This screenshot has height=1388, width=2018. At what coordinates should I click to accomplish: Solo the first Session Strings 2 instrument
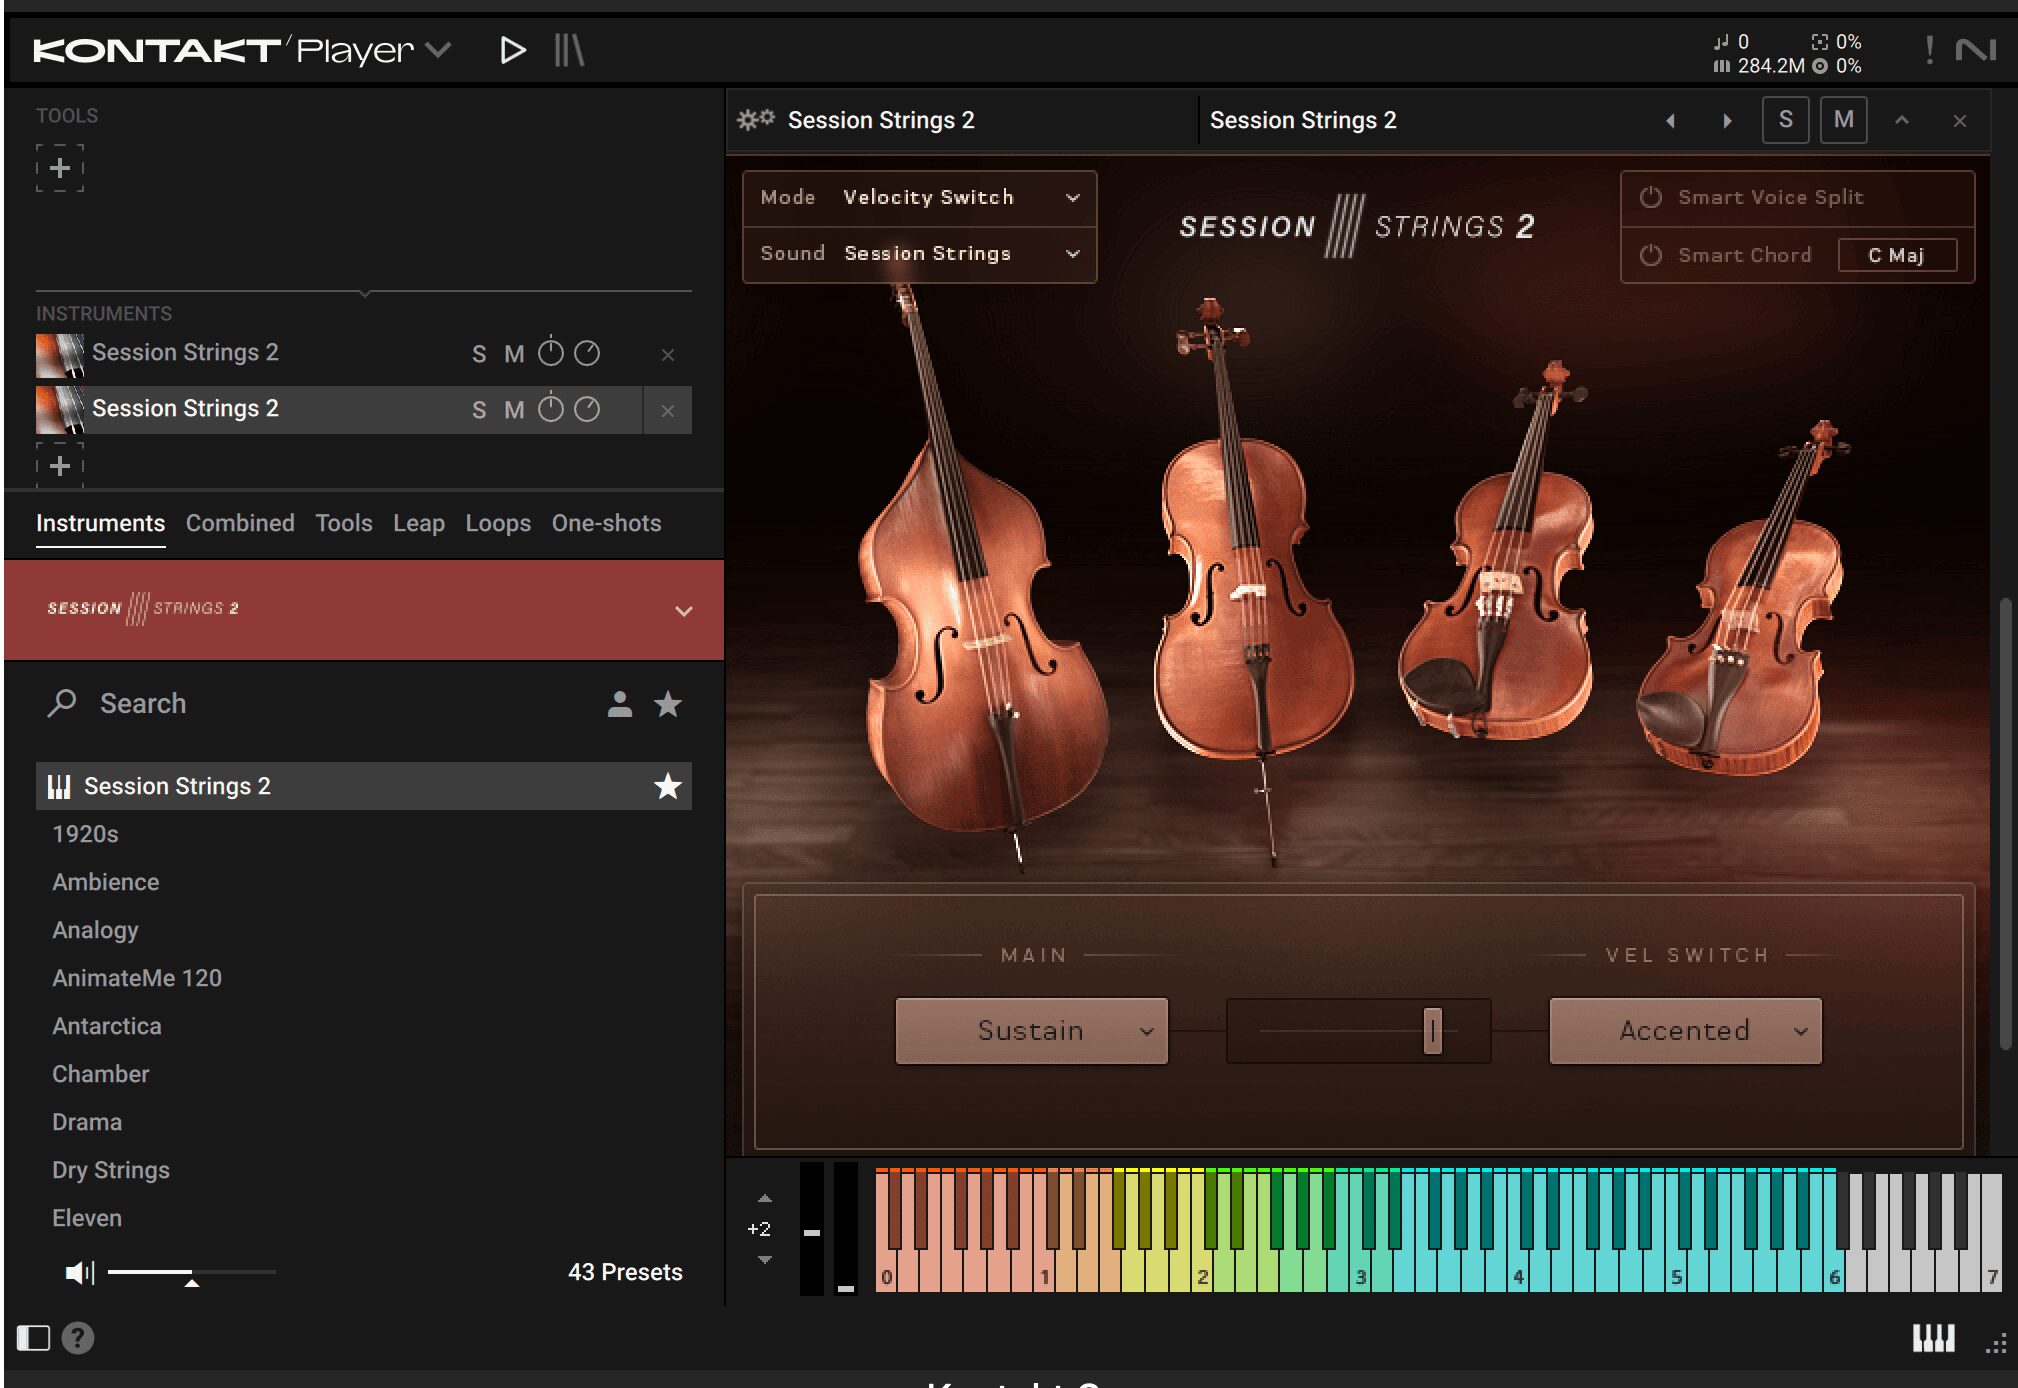pos(479,354)
